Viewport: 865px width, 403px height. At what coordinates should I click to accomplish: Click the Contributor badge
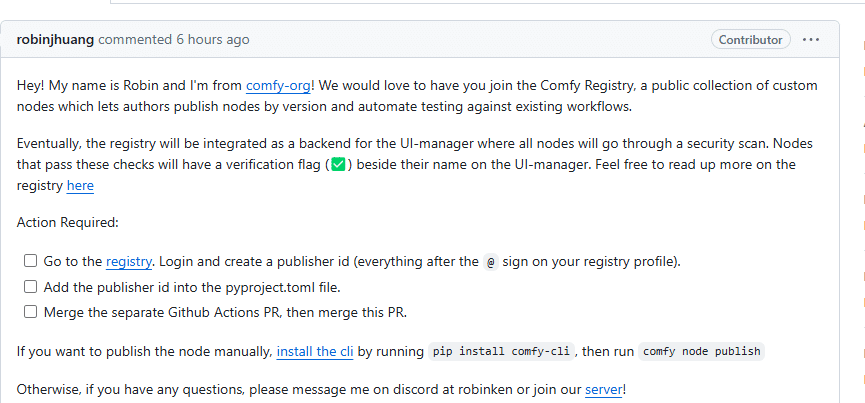point(751,40)
